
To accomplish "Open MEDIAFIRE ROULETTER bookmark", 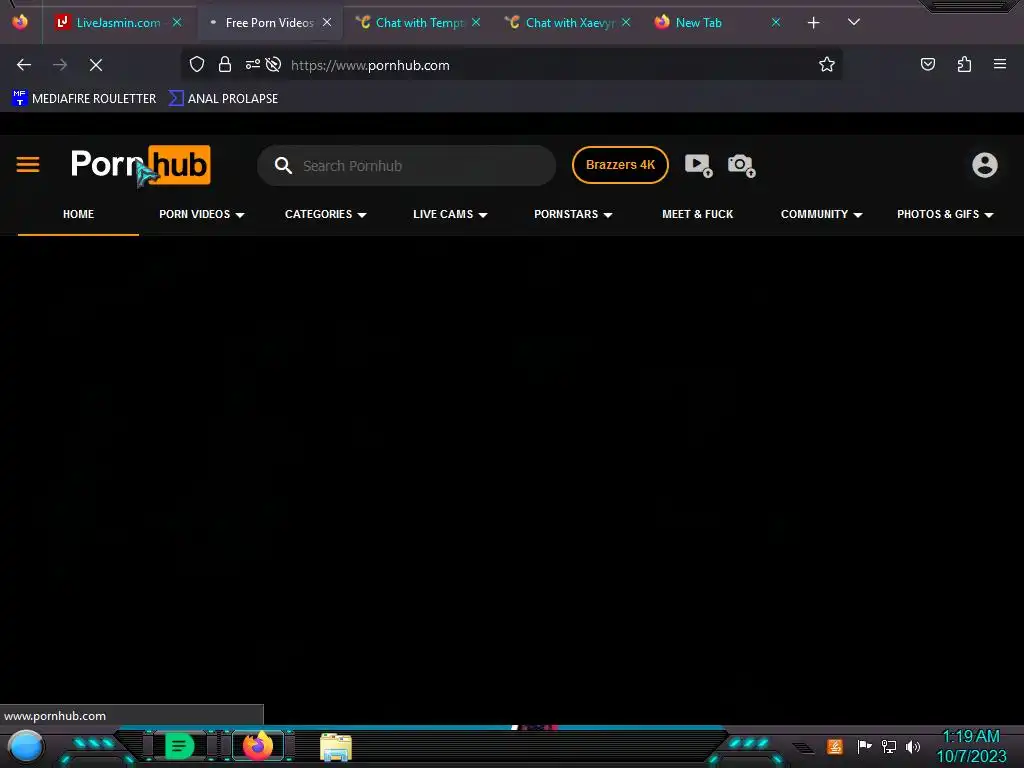I will (x=84, y=99).
